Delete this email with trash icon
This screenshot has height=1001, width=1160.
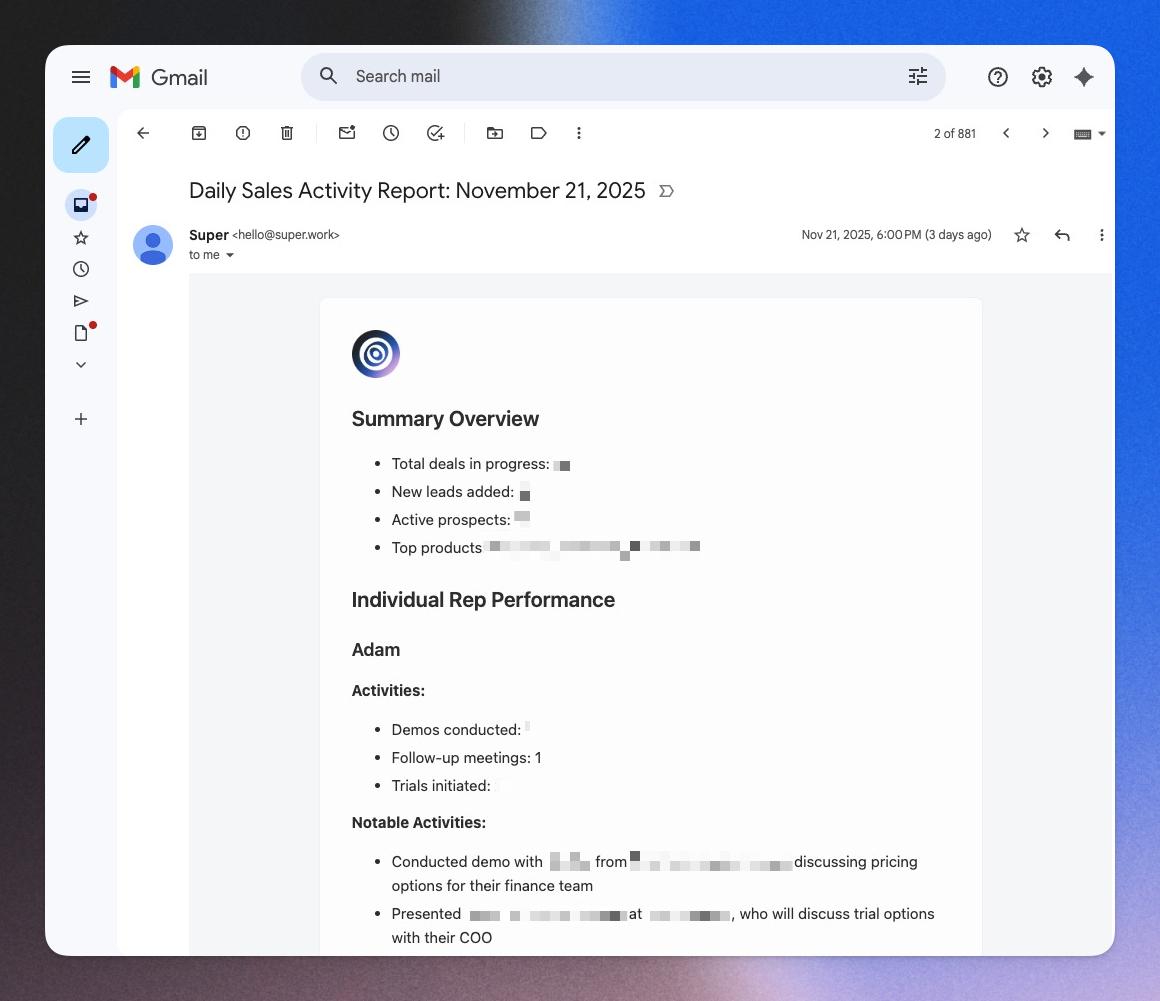[287, 133]
